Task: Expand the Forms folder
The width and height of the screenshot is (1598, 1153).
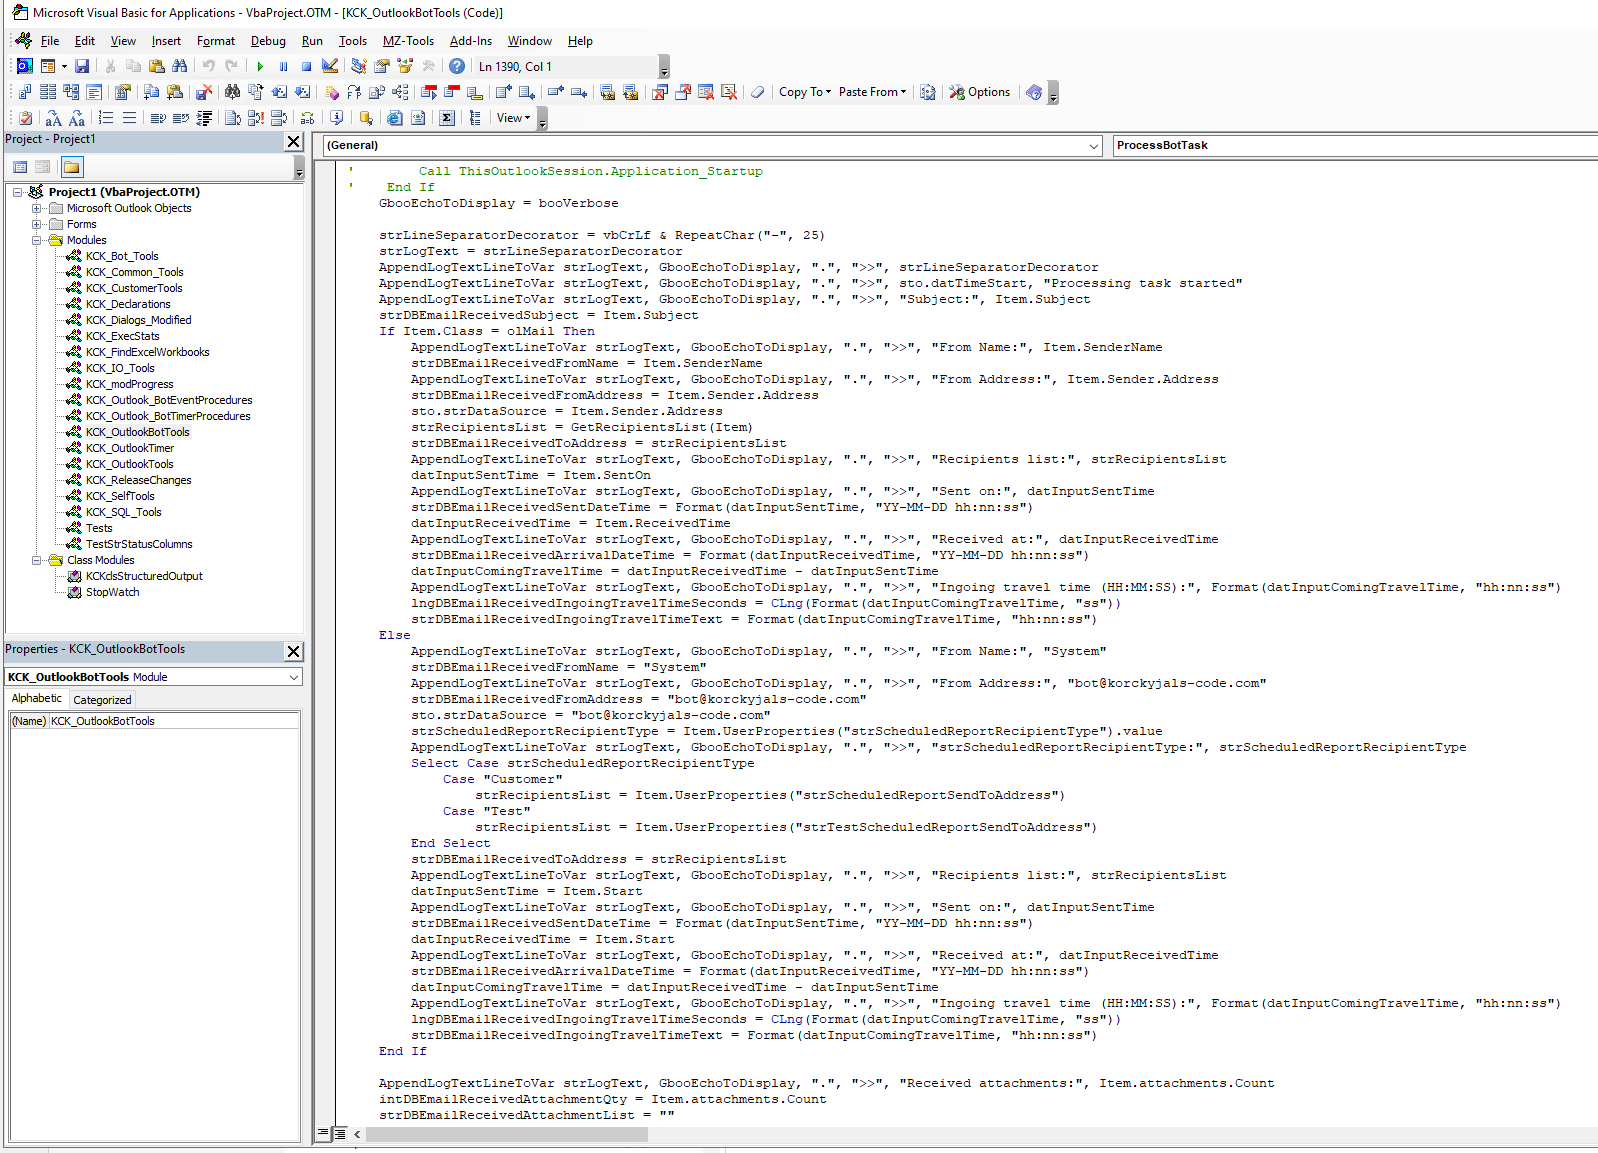Action: [37, 224]
